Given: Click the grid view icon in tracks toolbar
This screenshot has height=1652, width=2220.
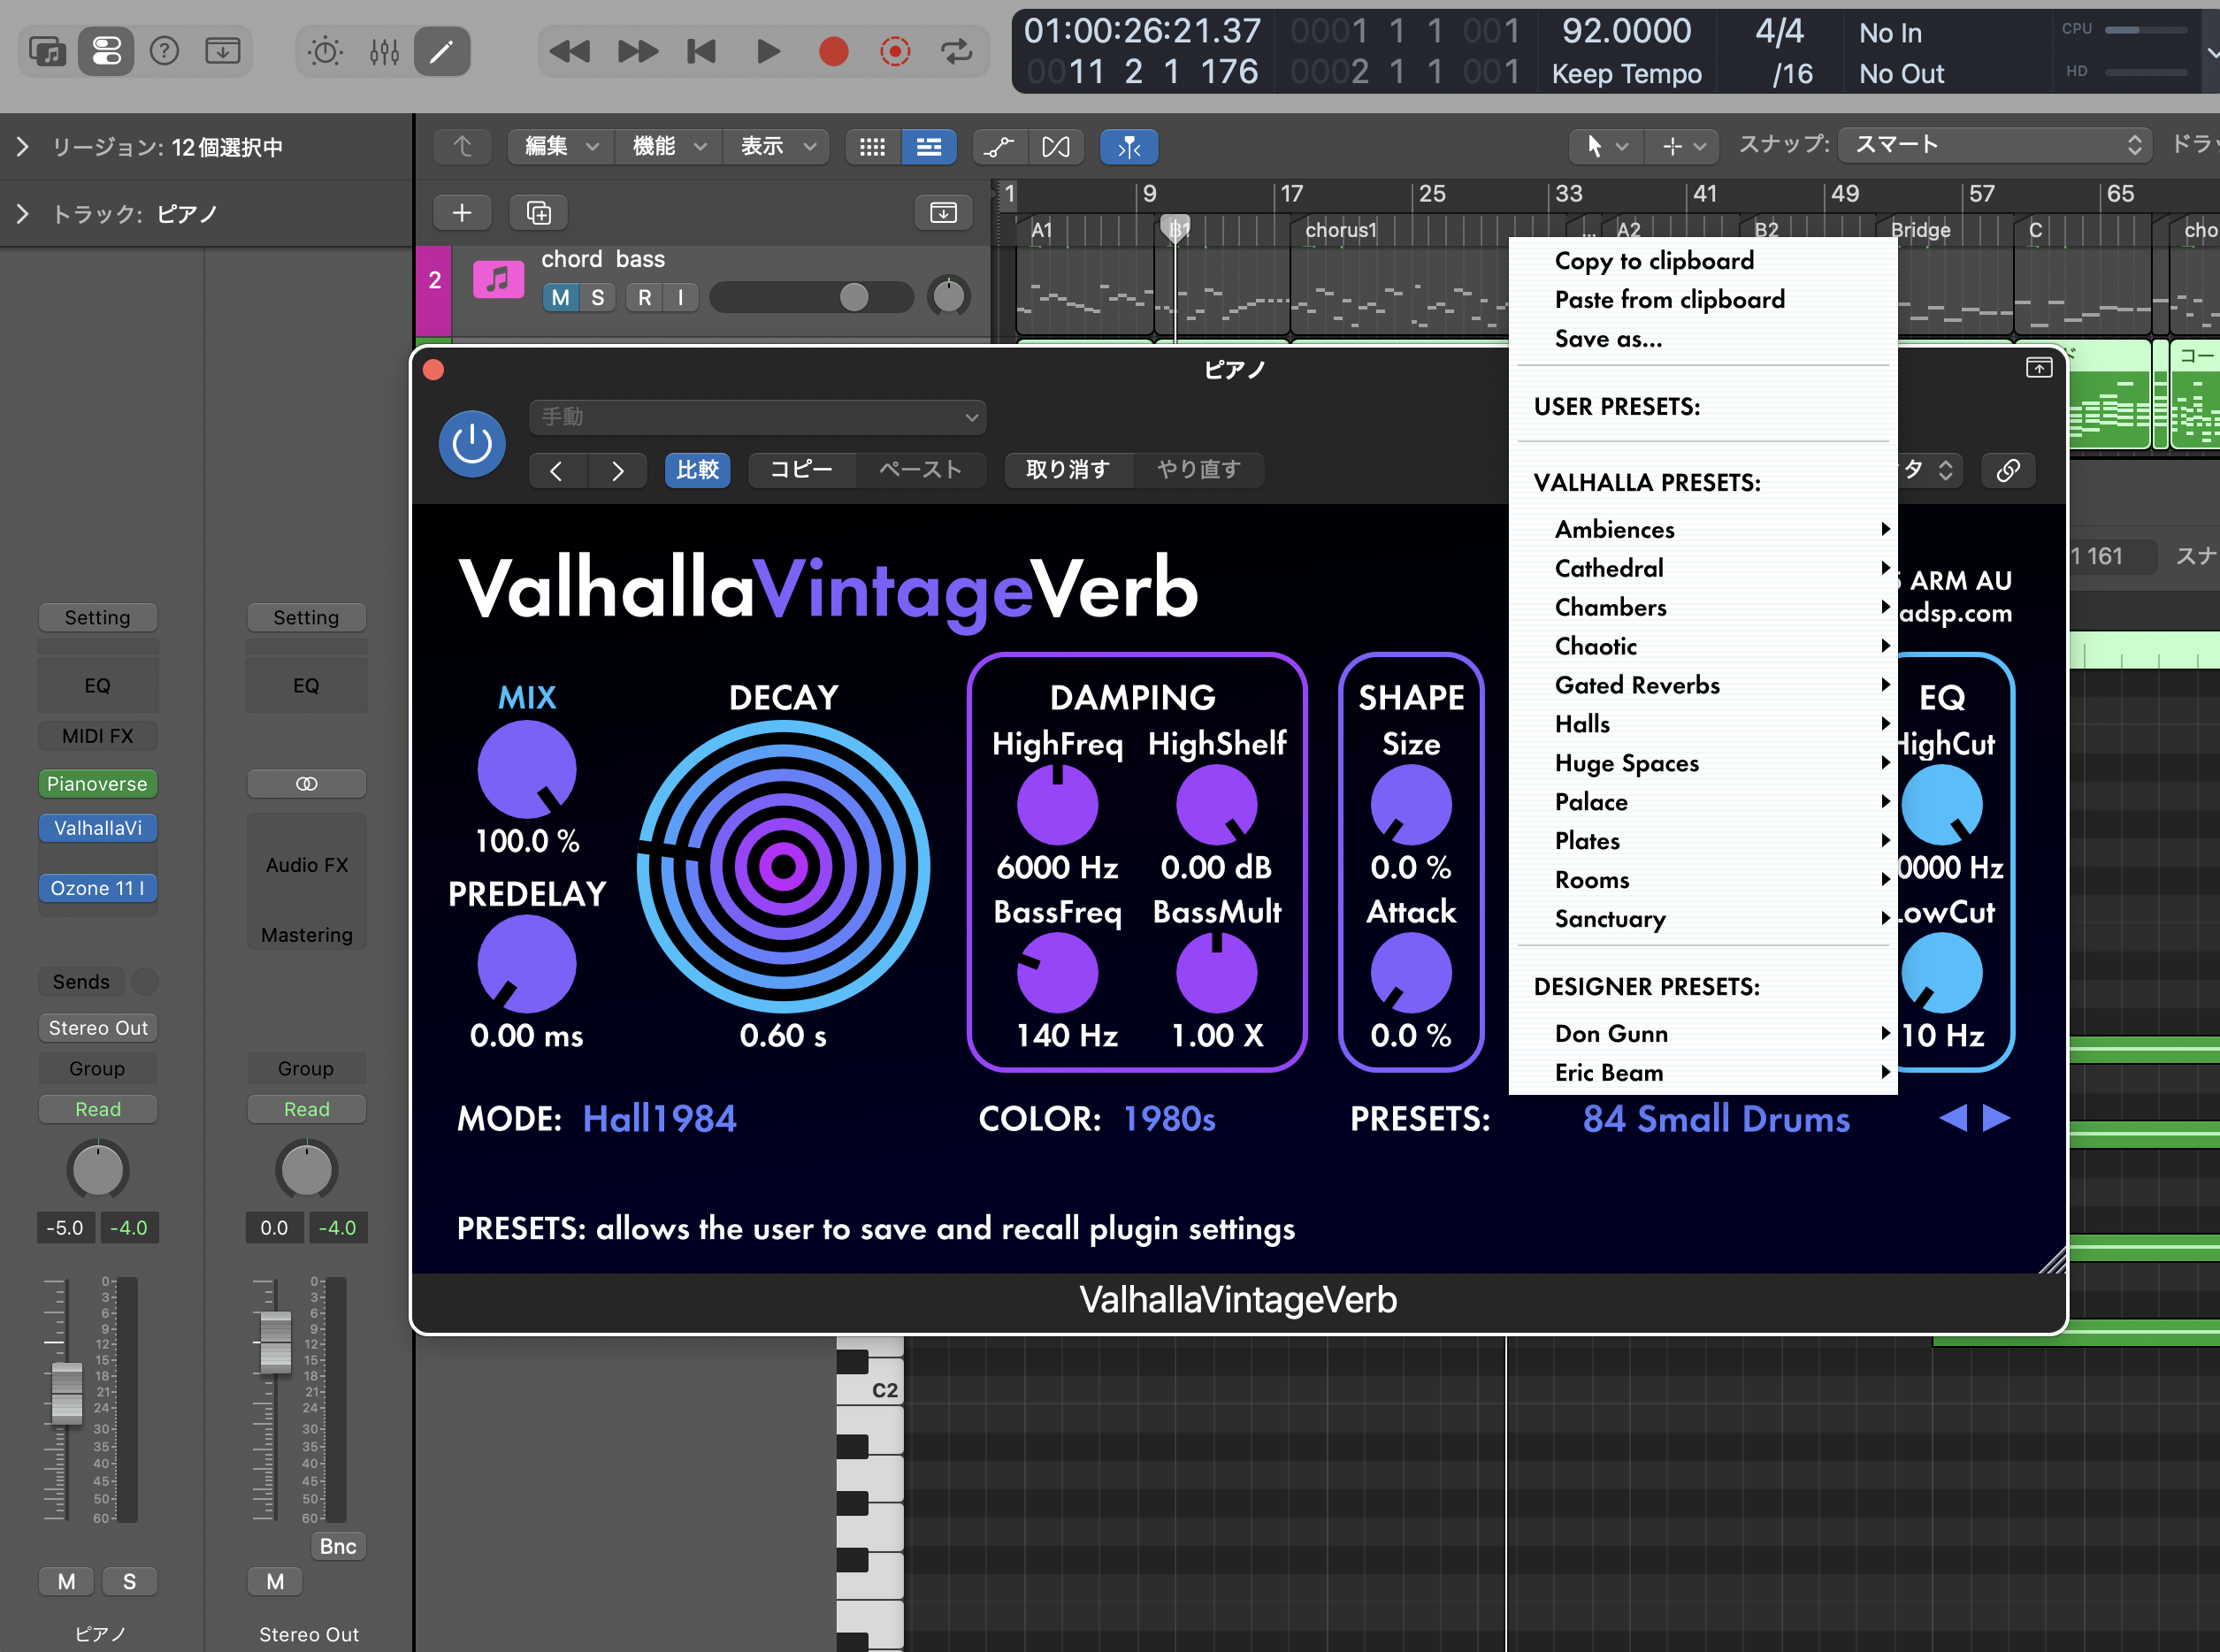Looking at the screenshot, I should [x=872, y=147].
